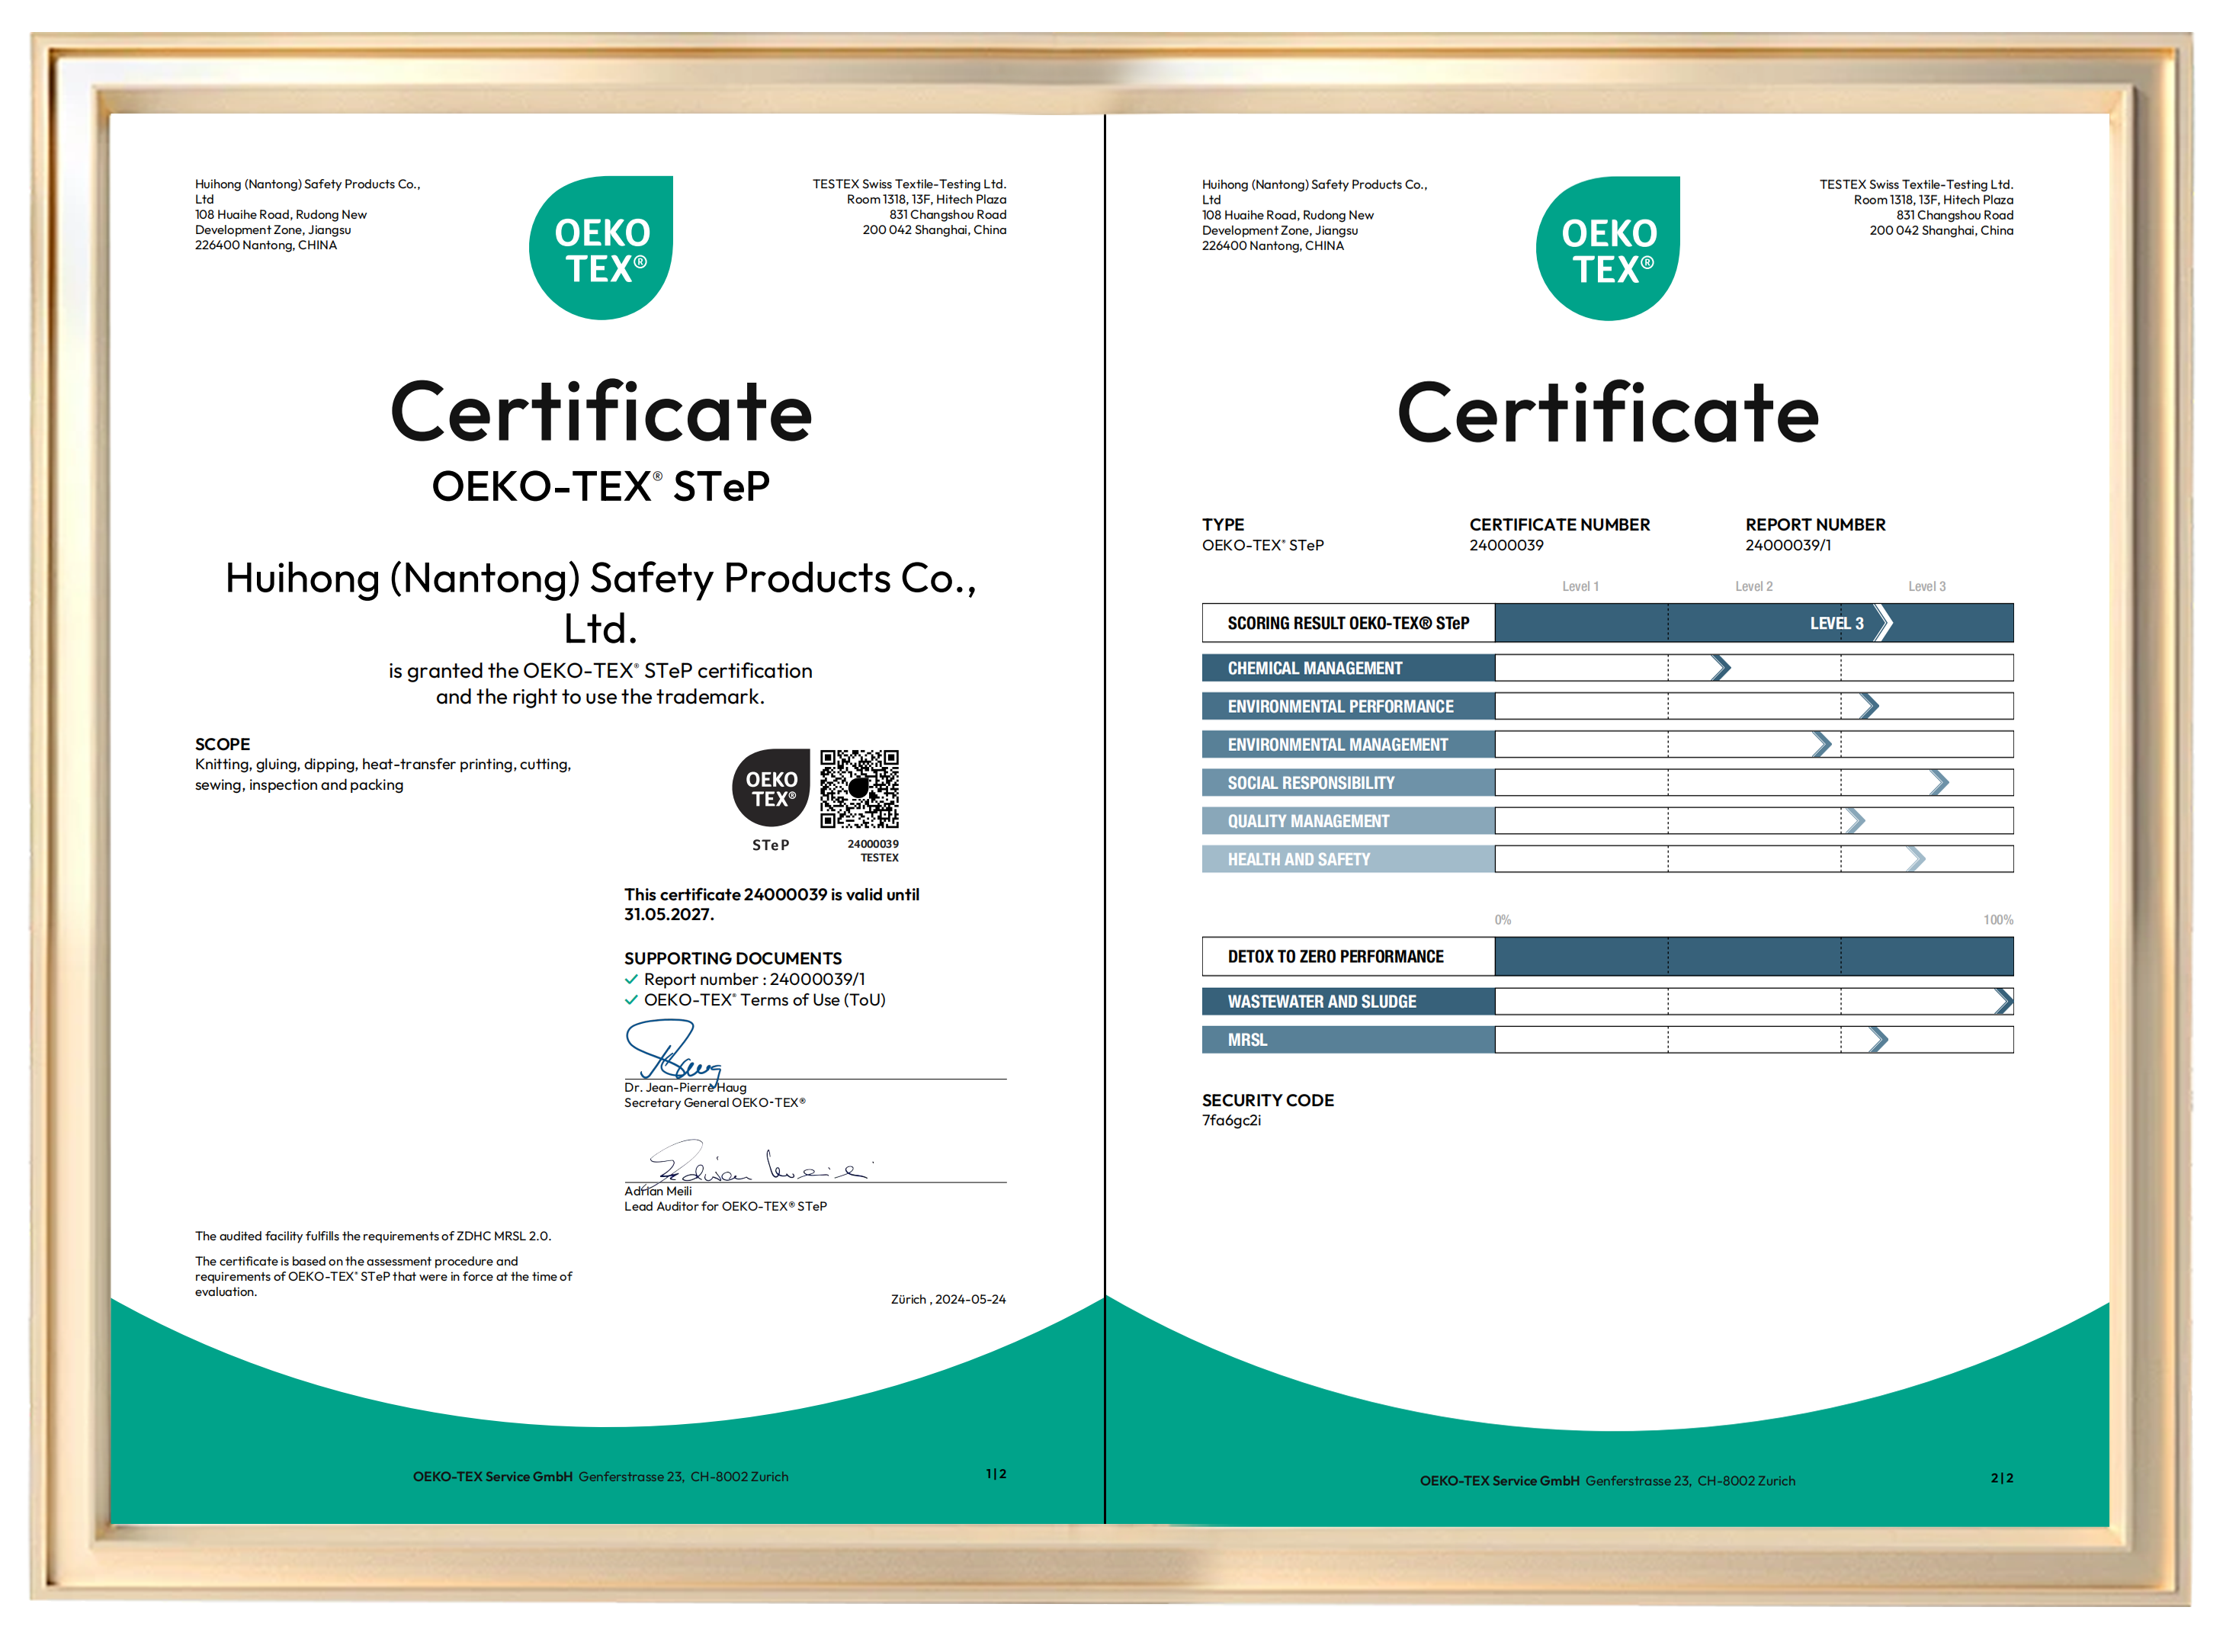Click the 24000039 TESTEX caption under the QR code
The width and height of the screenshot is (2223, 1652).
873,851
